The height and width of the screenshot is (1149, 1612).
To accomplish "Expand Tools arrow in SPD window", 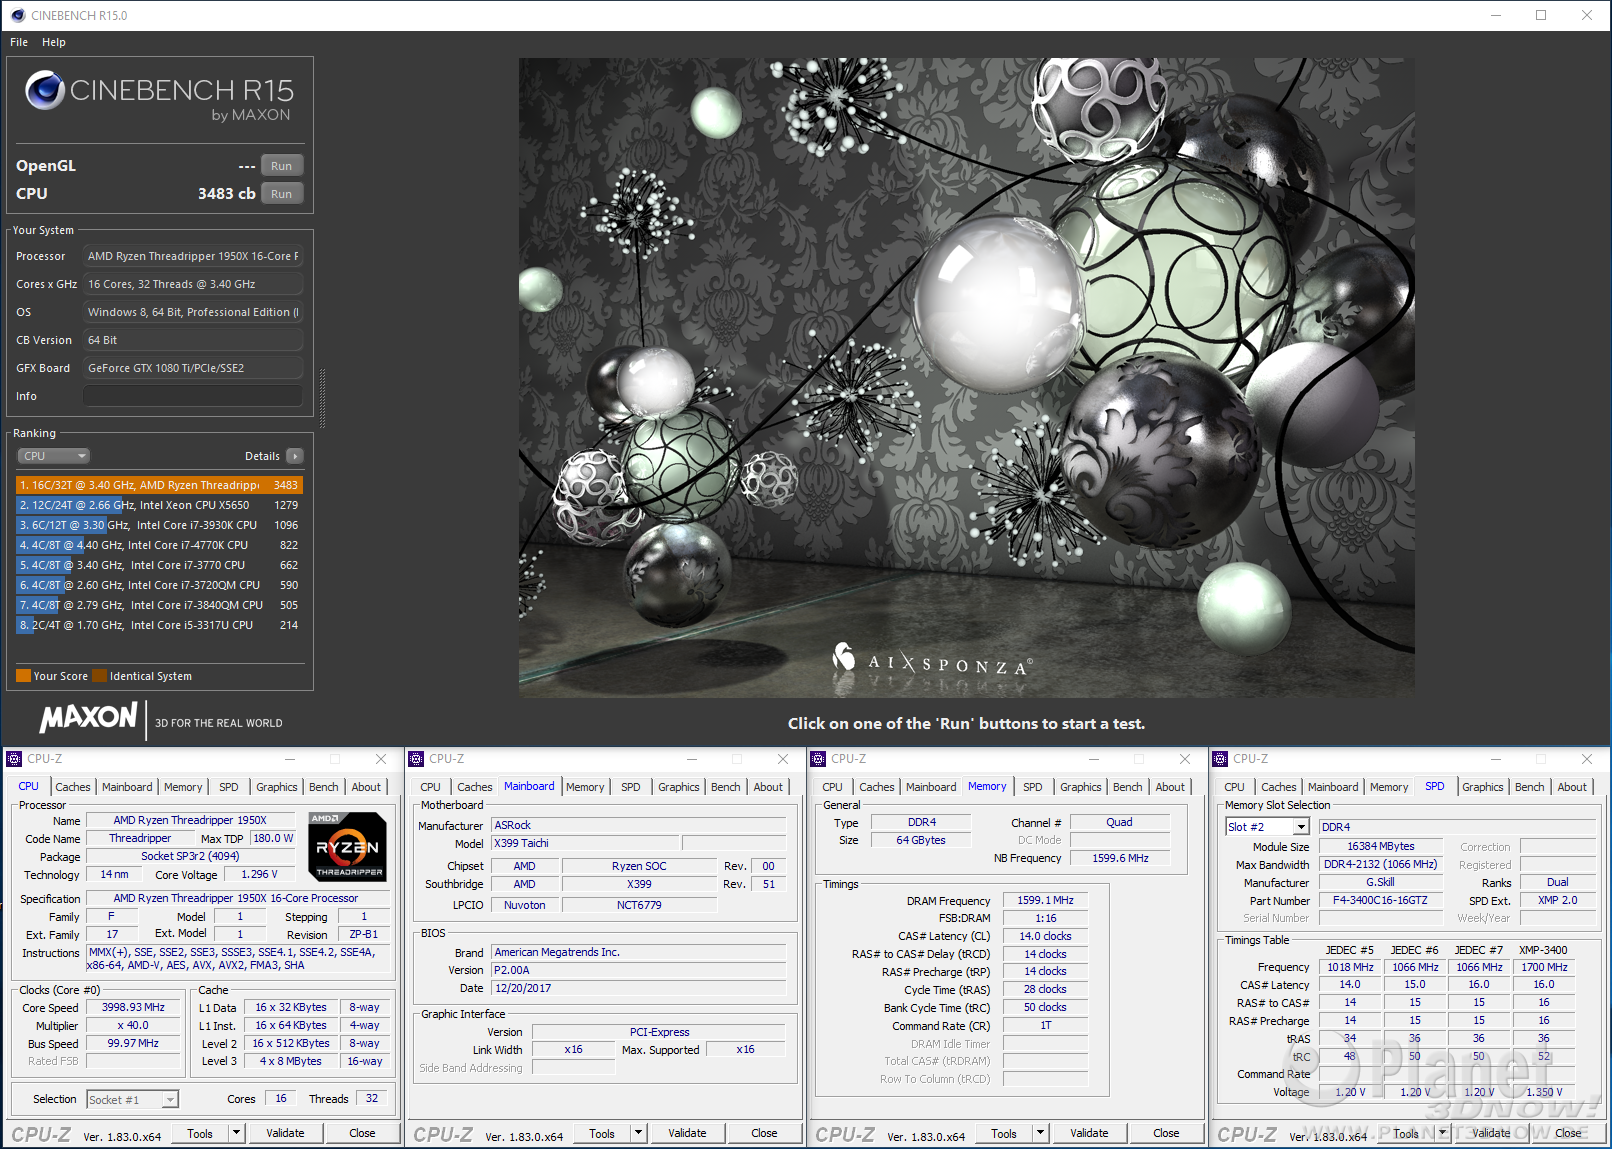I will tap(1443, 1133).
